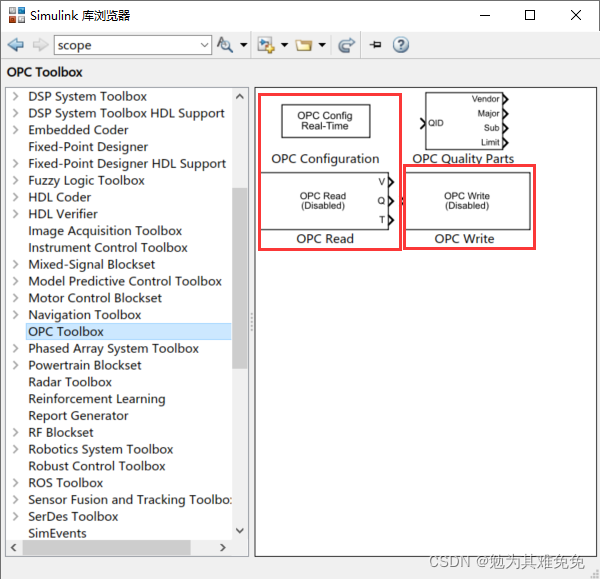This screenshot has width=600, height=579.
Task: Click the open folder icon
Action: click(x=304, y=45)
